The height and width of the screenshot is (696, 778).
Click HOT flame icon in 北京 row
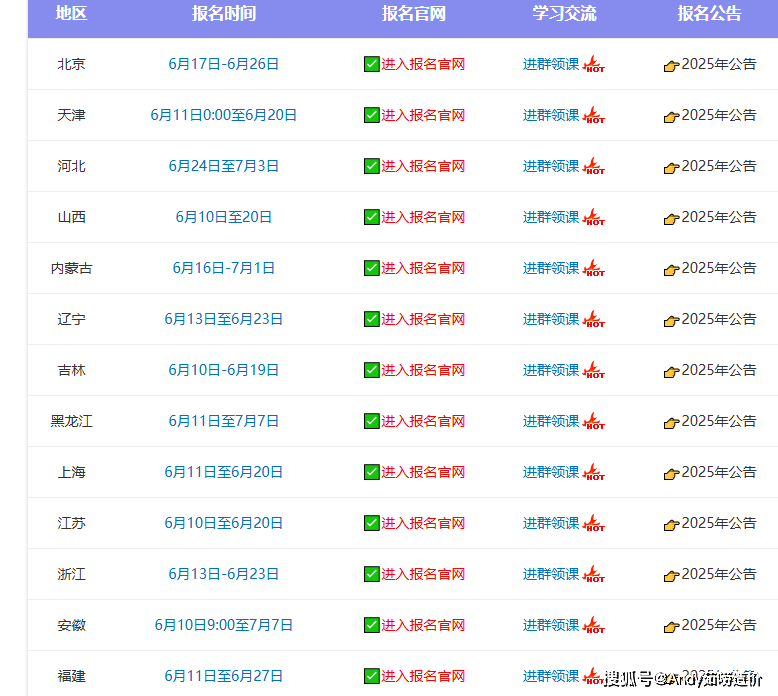593,64
